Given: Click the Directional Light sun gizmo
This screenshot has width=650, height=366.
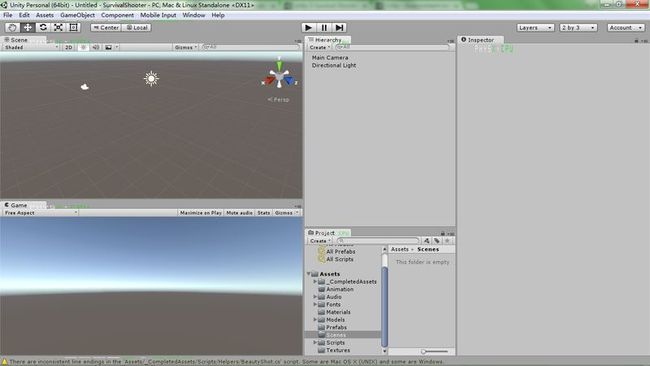Looking at the screenshot, I should pos(151,78).
